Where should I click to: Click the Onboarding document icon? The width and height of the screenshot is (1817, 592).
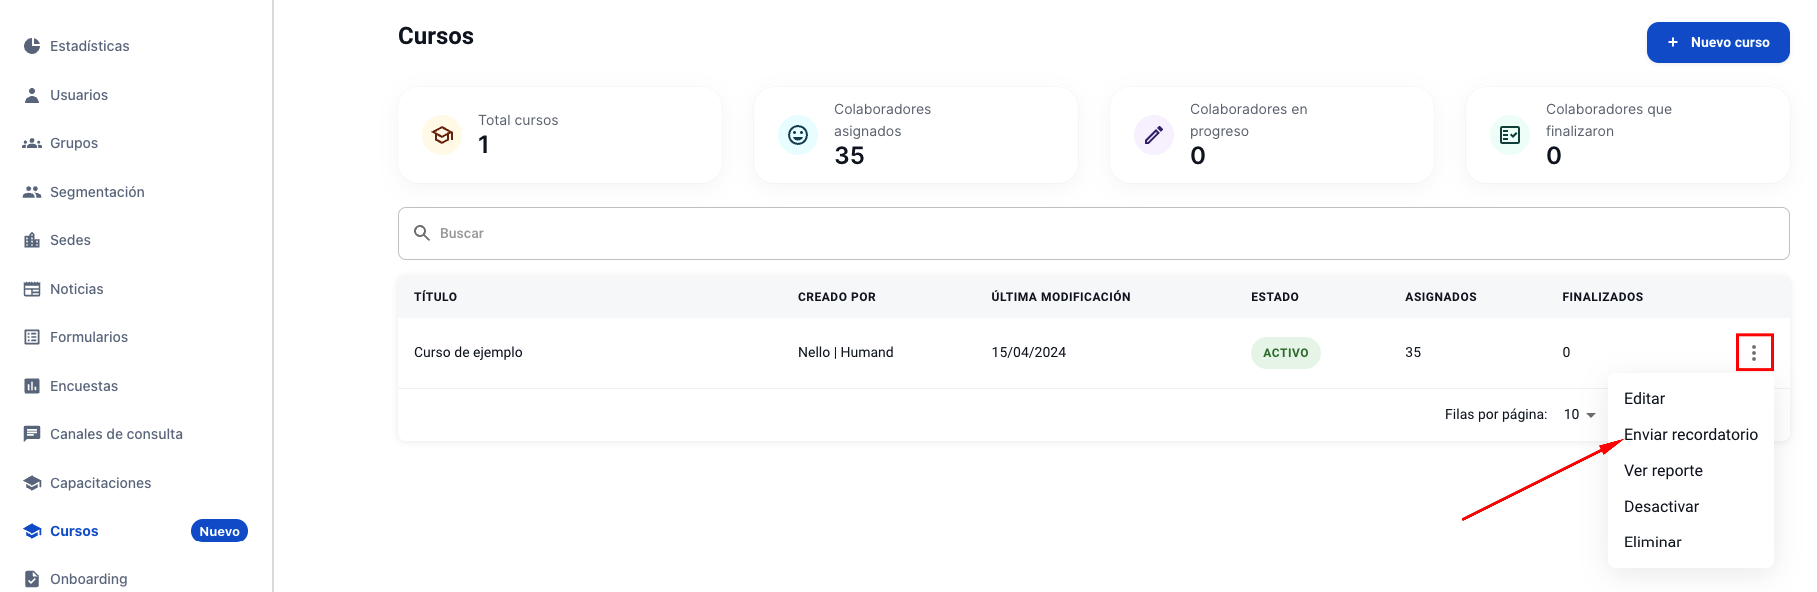(32, 579)
